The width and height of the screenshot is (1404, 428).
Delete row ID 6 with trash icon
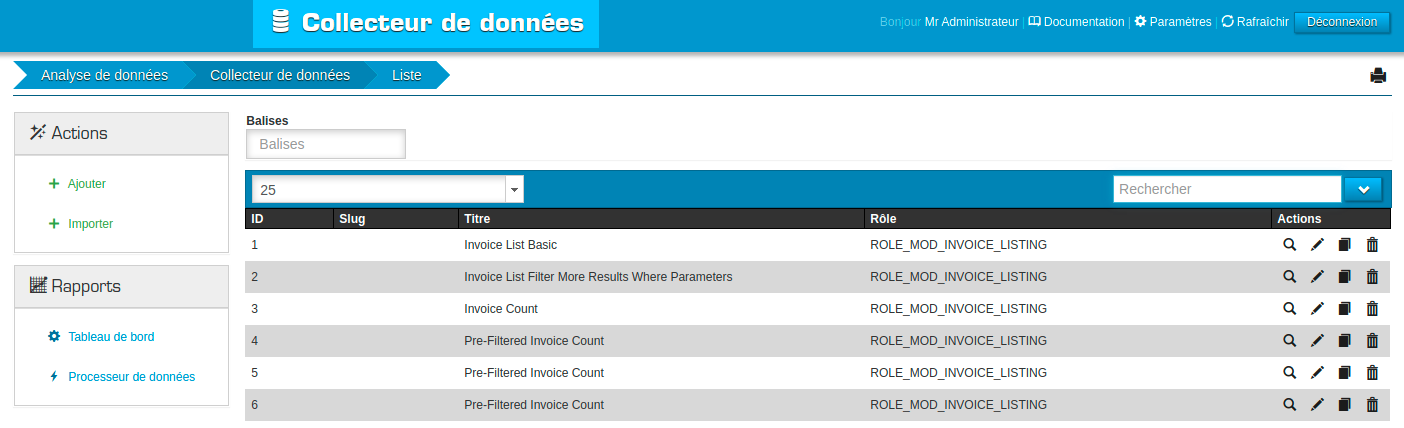tap(1372, 405)
